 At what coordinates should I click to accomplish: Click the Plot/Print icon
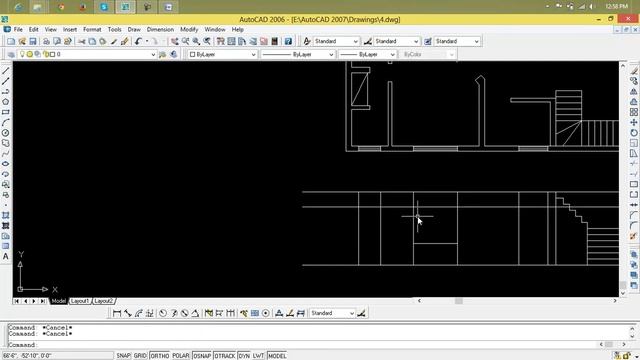[46, 41]
